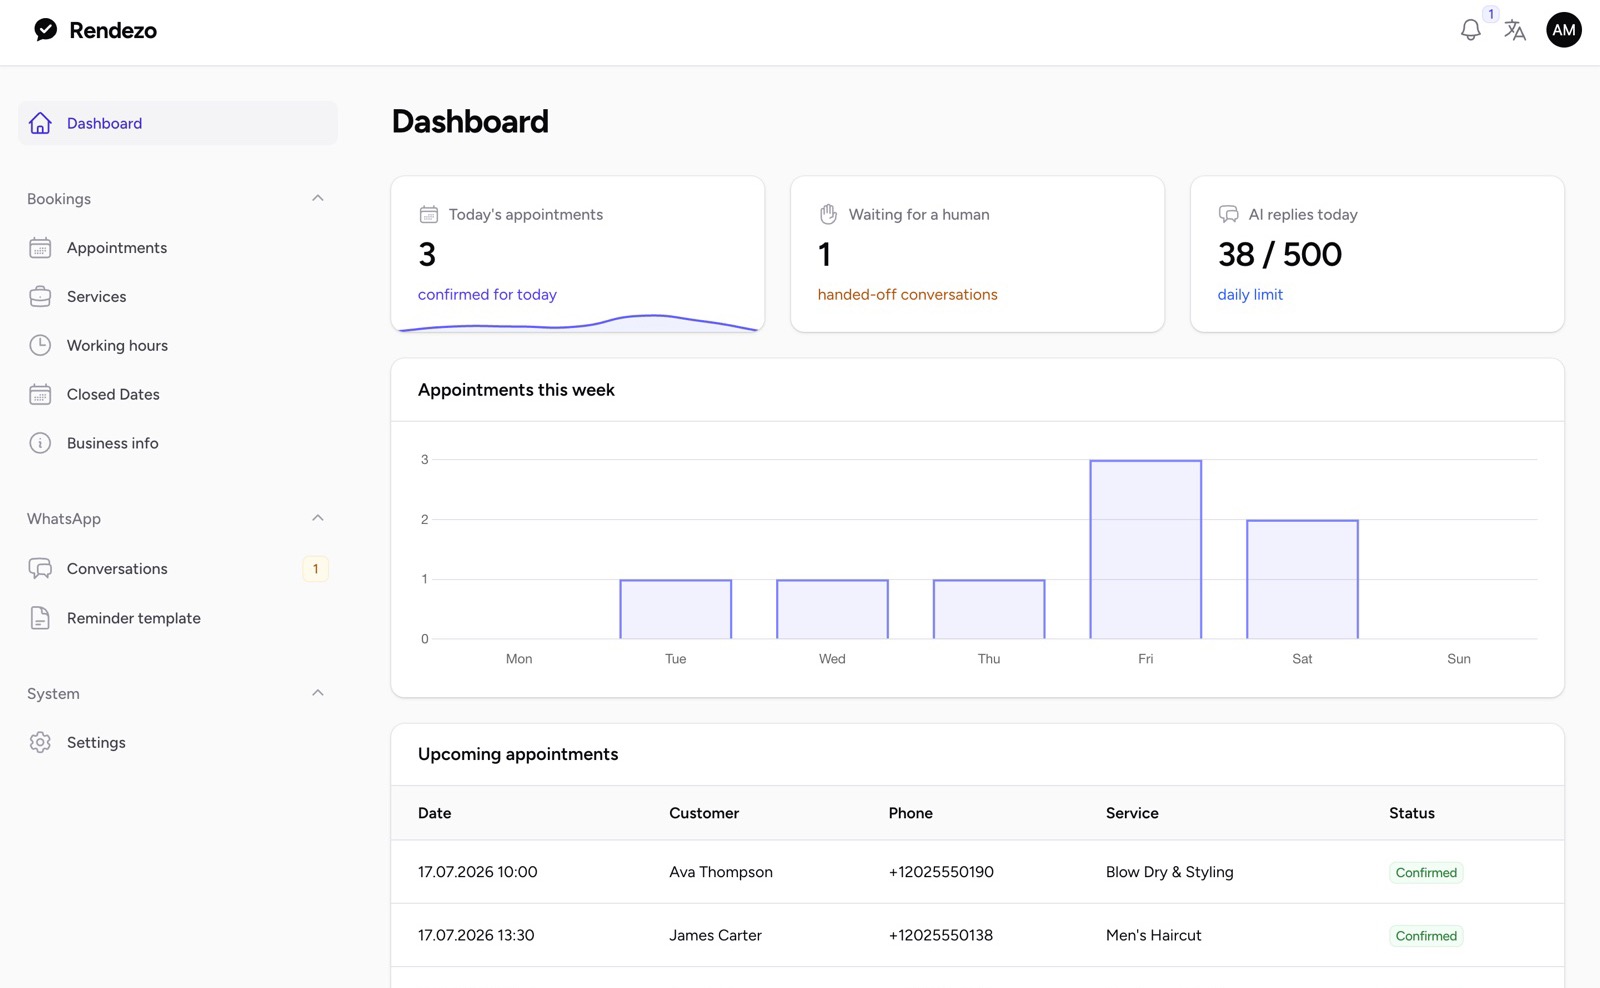Image resolution: width=1600 pixels, height=988 pixels.
Task: Click the Business info circle icon
Action: [x=40, y=443]
